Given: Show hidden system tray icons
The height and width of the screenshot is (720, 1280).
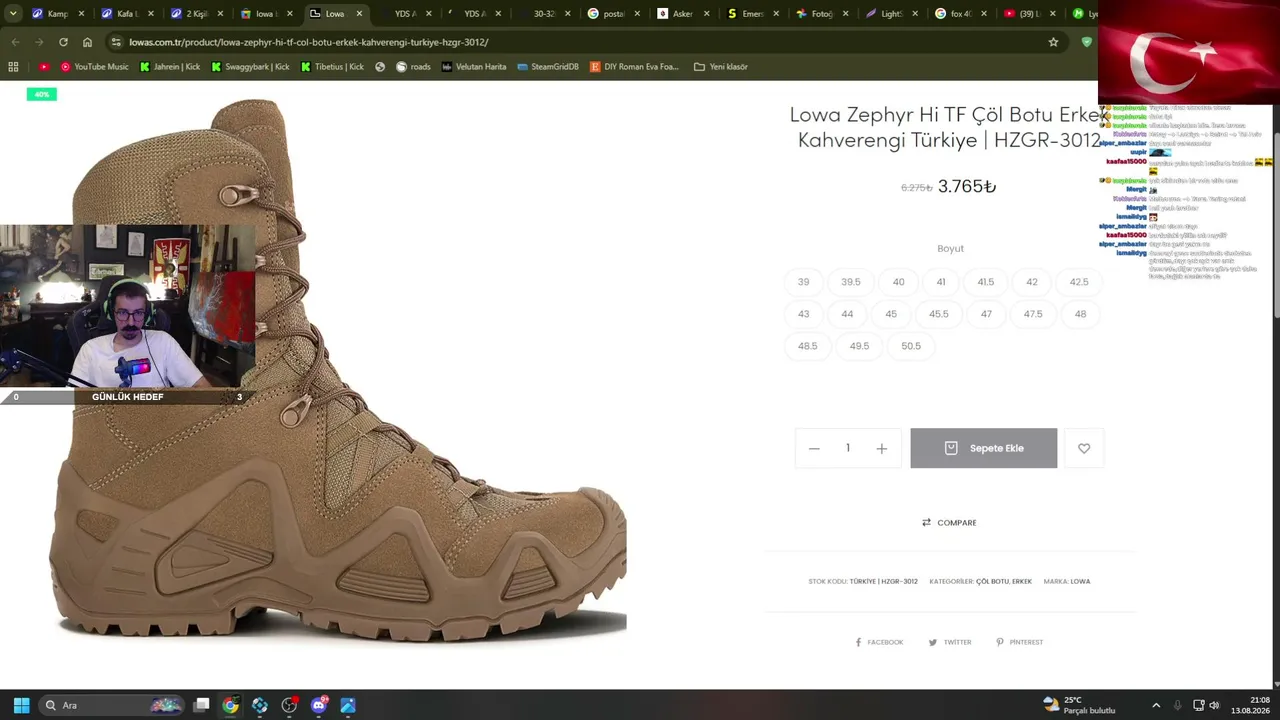Looking at the screenshot, I should point(1157,705).
